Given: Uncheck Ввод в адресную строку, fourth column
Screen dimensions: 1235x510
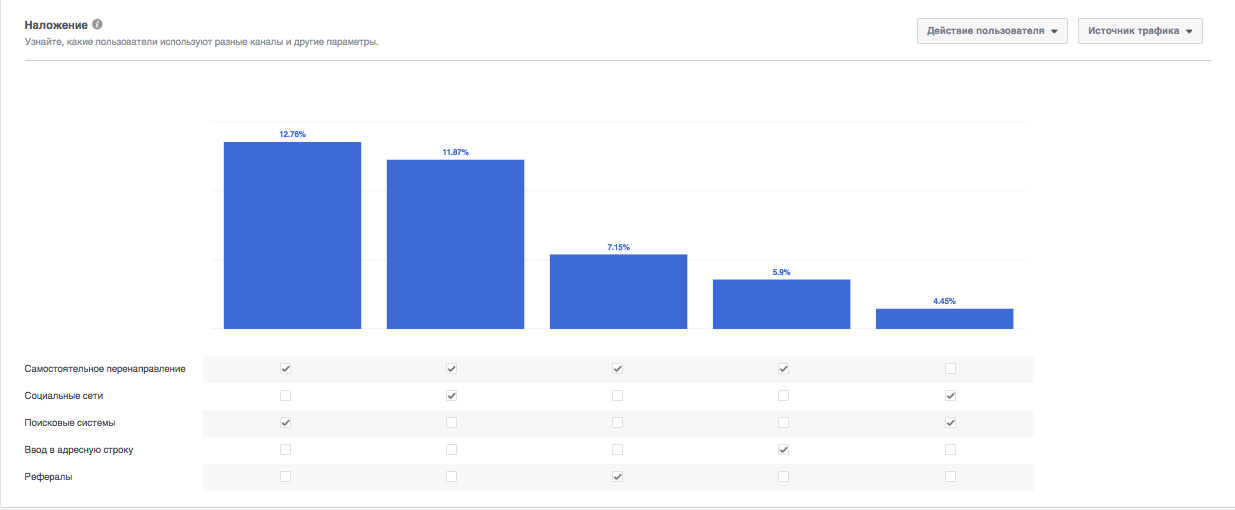Looking at the screenshot, I should pos(784,450).
